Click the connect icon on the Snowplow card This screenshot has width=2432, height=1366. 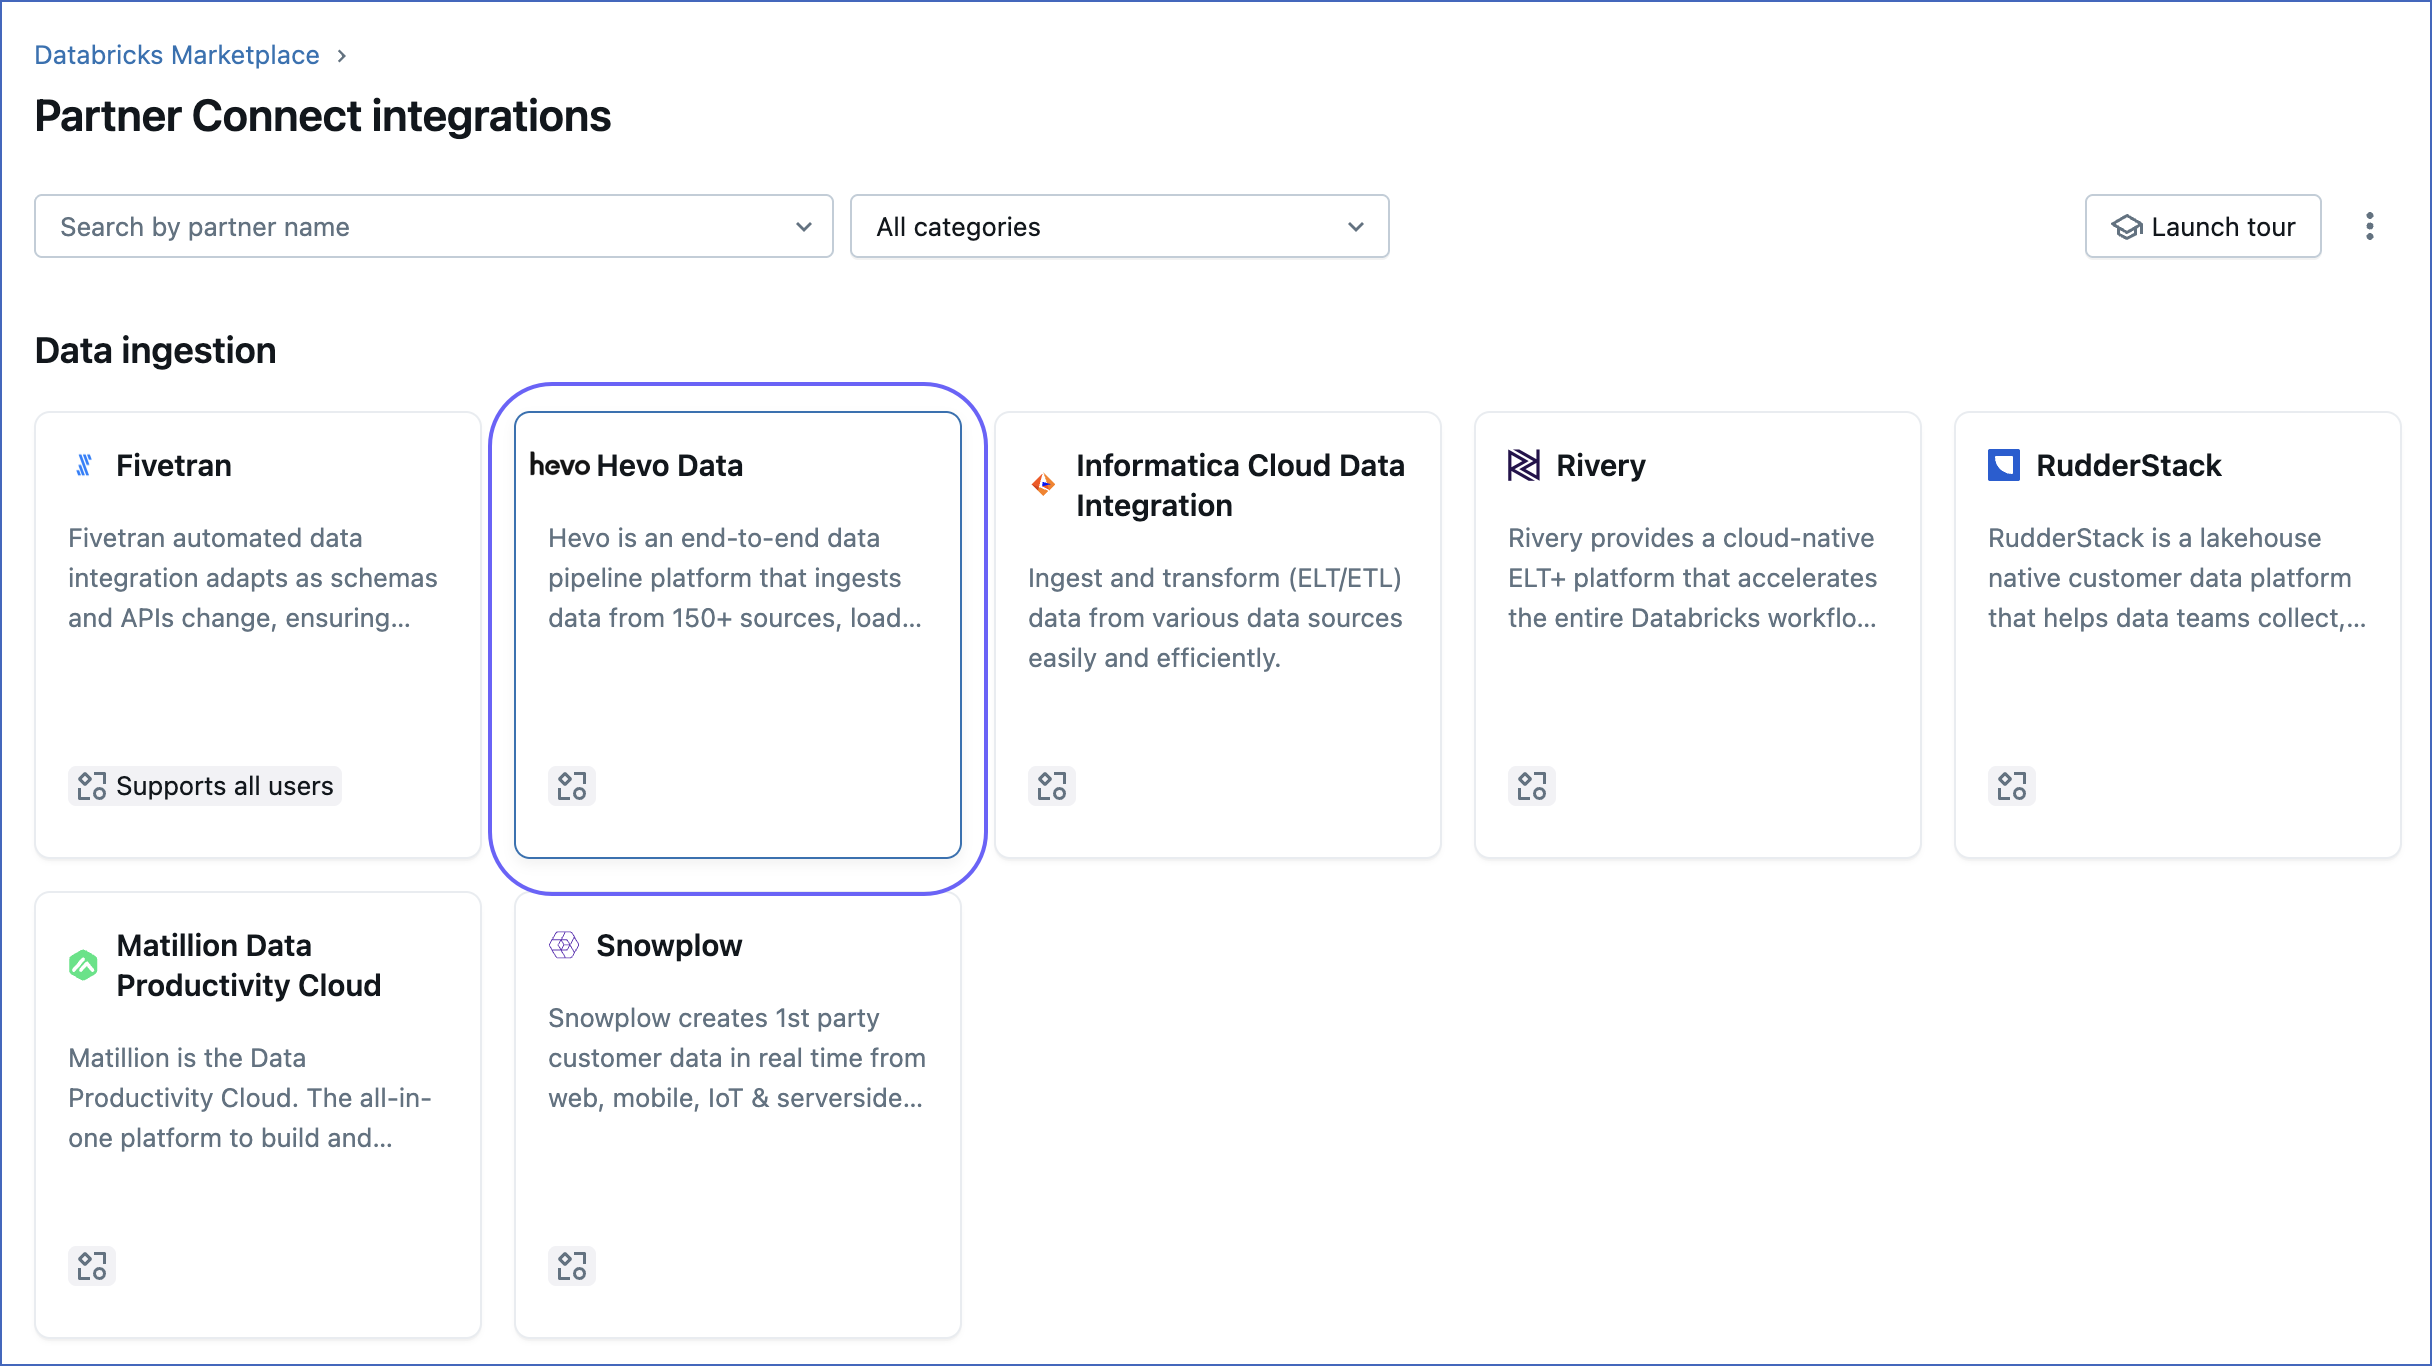pos(571,1266)
